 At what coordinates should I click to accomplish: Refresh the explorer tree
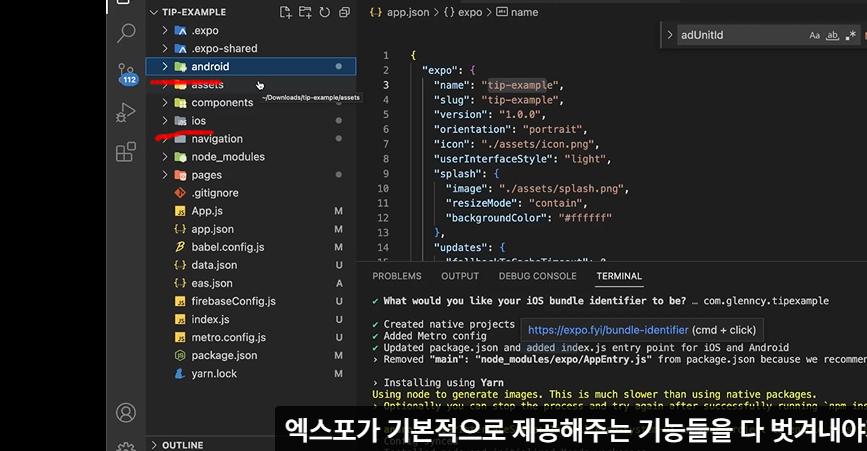pos(325,12)
